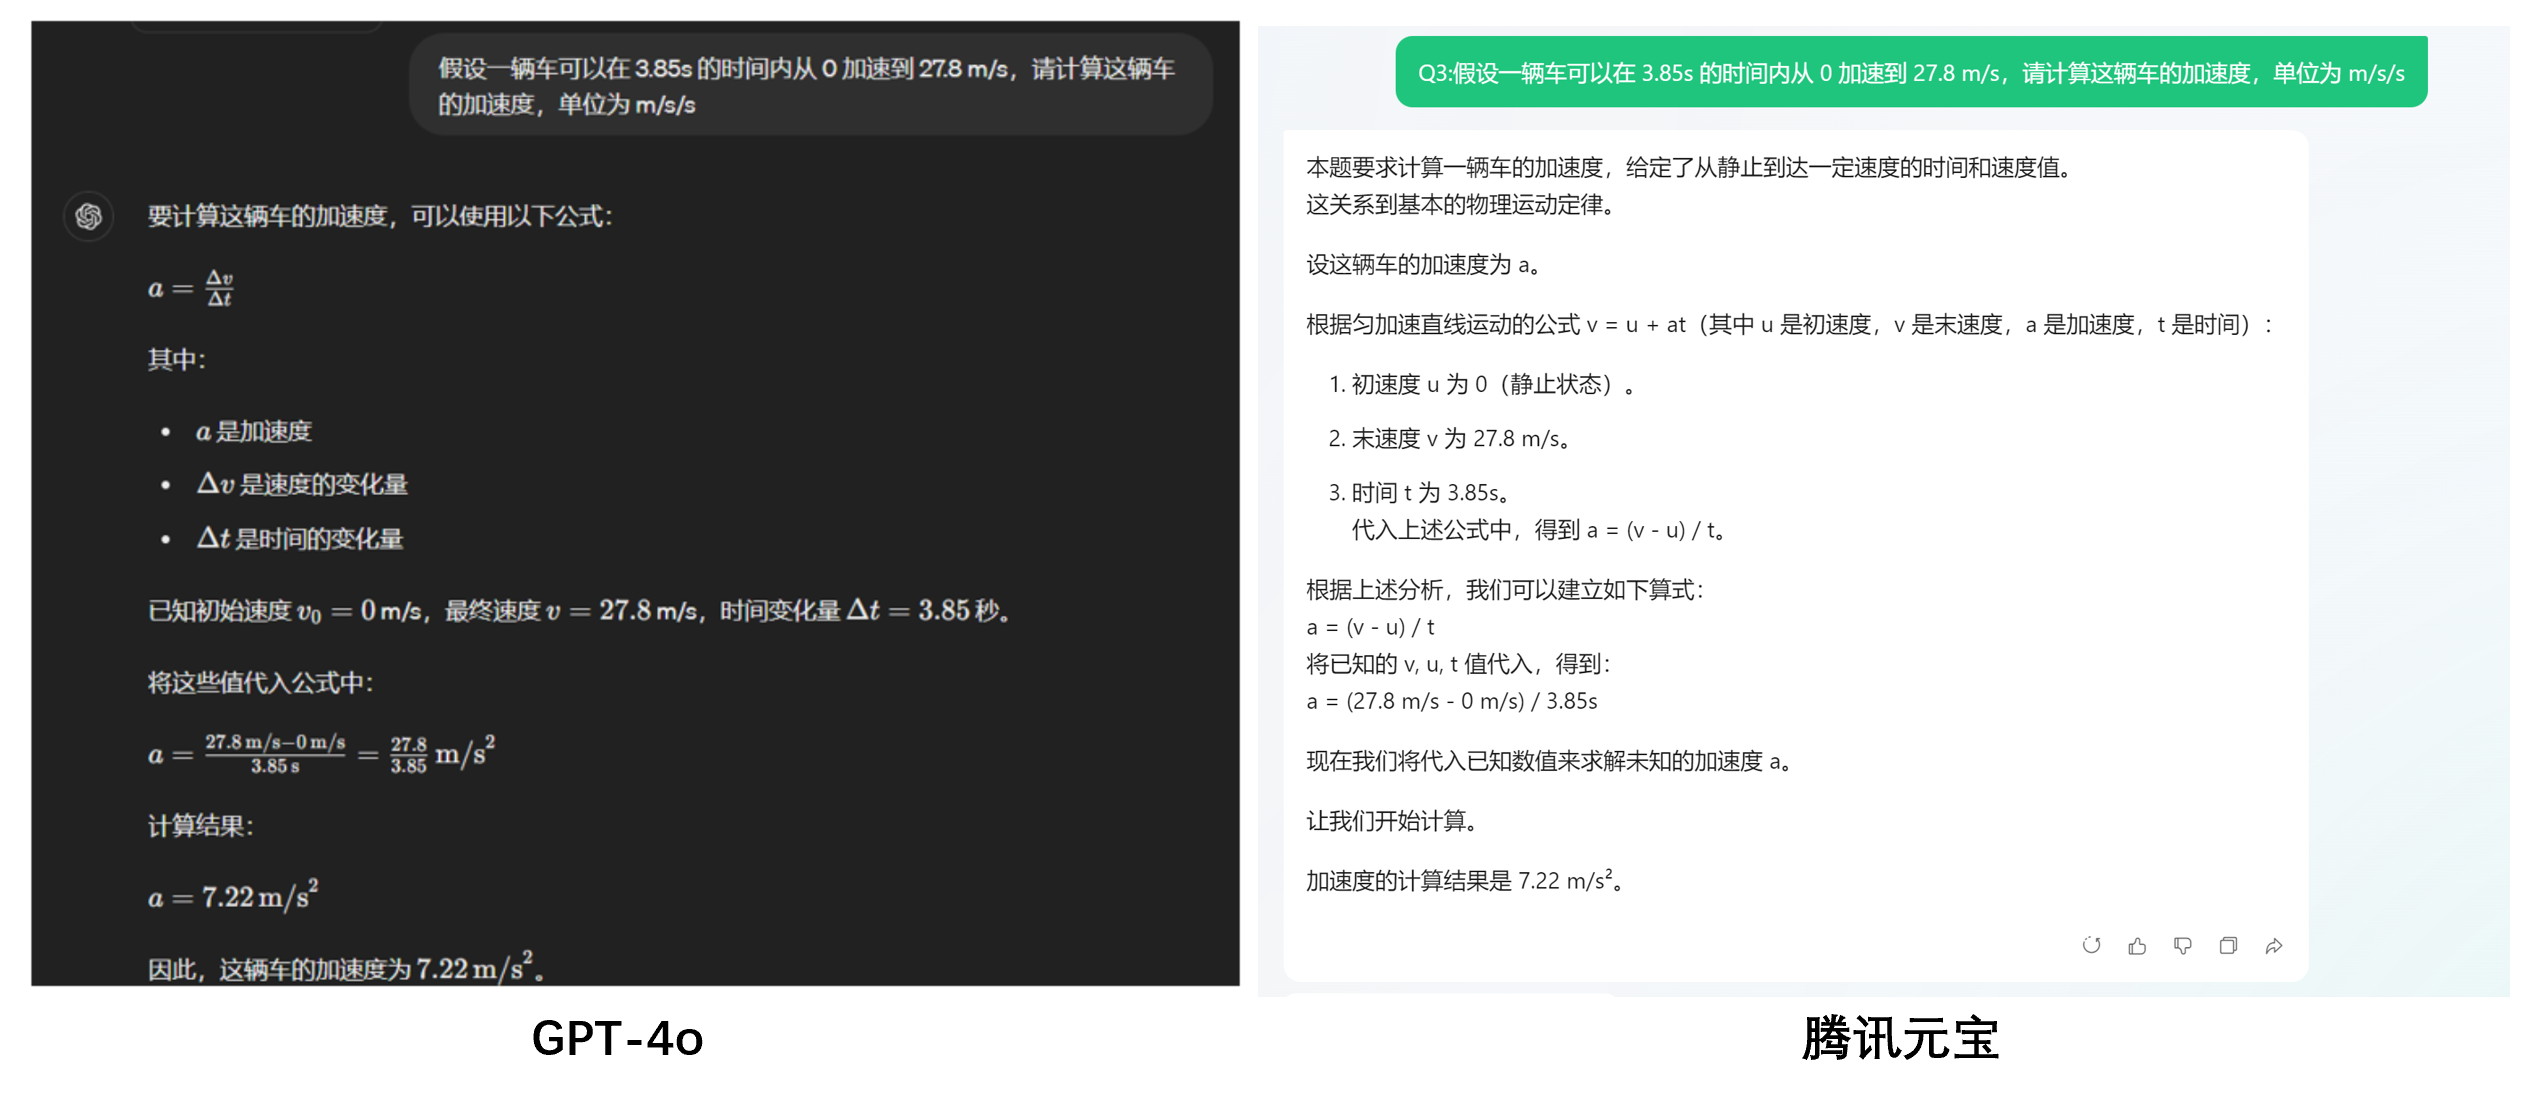Click the ChatGPT logo avatar icon
The image size is (2535, 1103).
[x=89, y=216]
